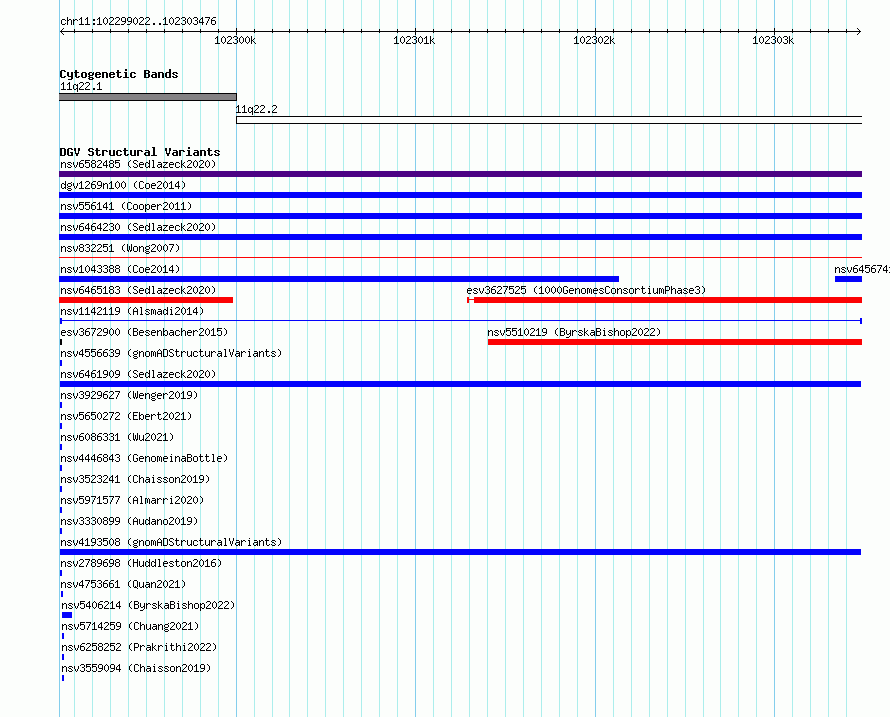Click the cut-off nsv645674 label at right edge
Viewport: 890px width, 717px height.
tap(862, 269)
